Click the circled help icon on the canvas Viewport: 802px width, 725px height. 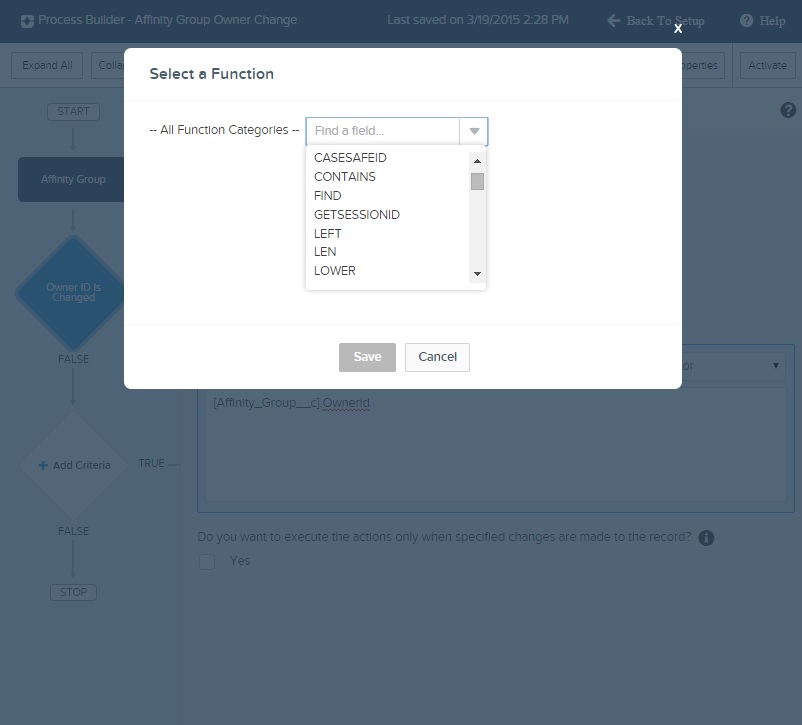coord(789,109)
